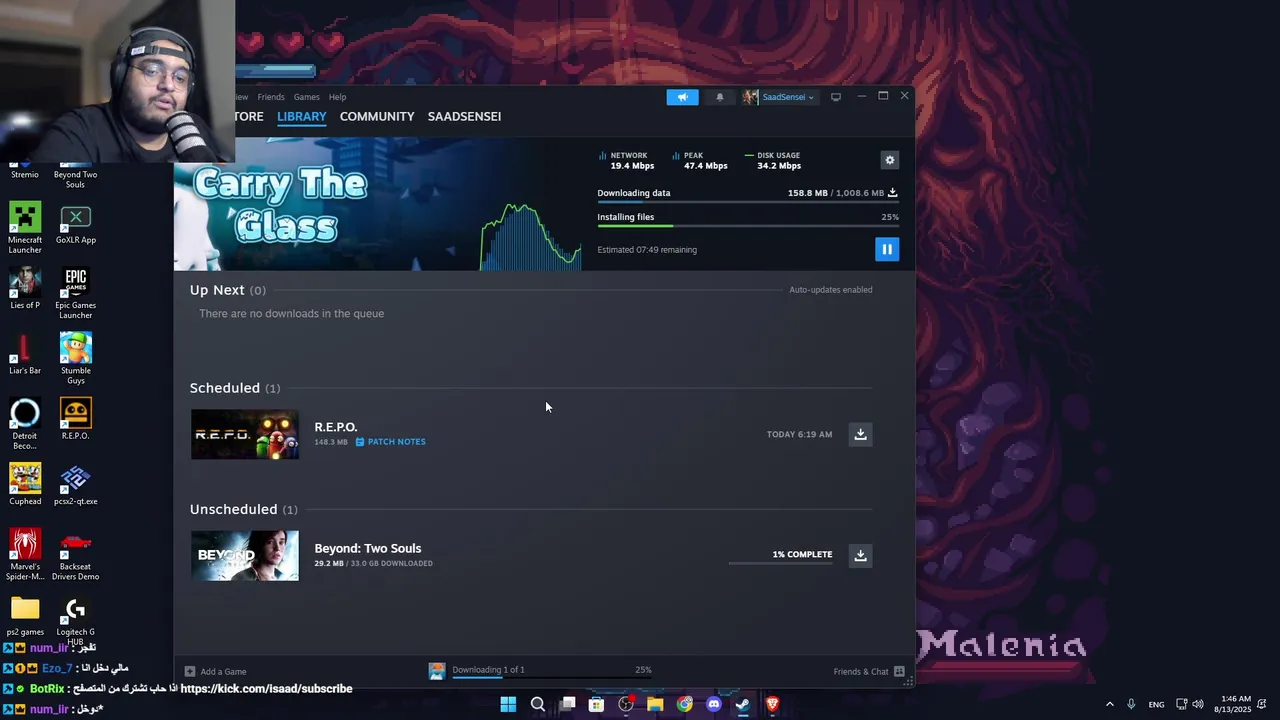
Task: Open Detroit Become Human desktop shortcut
Action: pyautogui.click(x=25, y=424)
